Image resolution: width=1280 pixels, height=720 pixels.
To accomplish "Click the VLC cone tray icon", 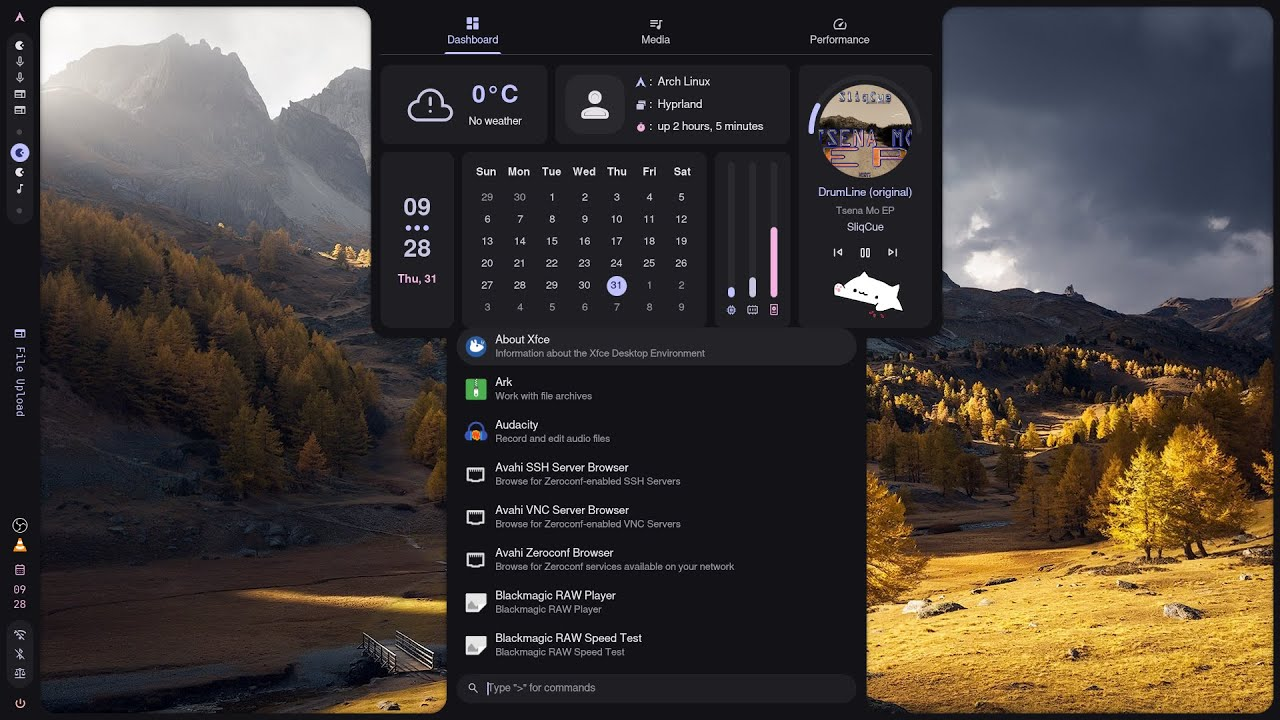I will coord(19,545).
